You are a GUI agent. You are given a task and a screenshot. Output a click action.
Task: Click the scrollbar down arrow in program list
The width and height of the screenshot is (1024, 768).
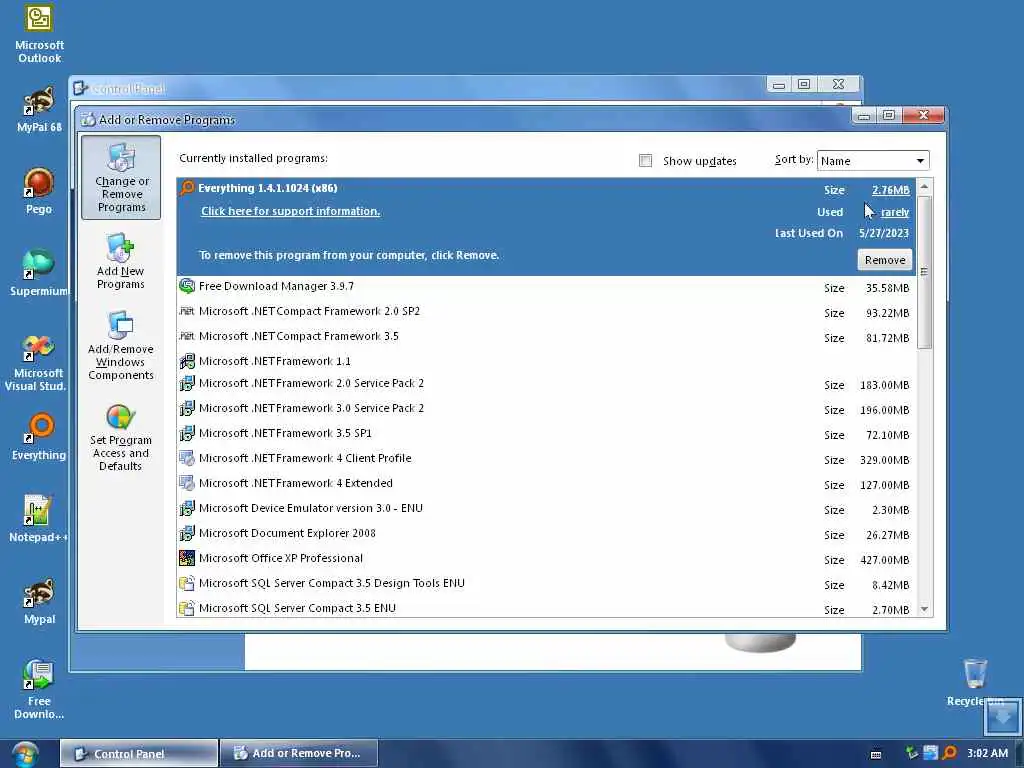pos(924,609)
